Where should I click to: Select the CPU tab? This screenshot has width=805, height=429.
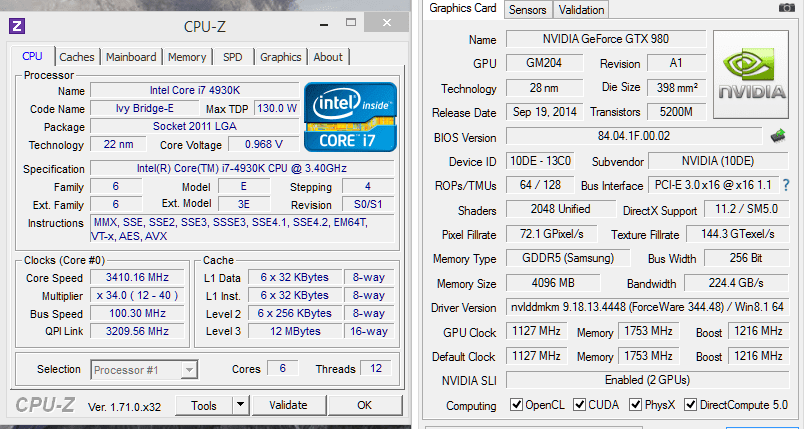(32, 56)
